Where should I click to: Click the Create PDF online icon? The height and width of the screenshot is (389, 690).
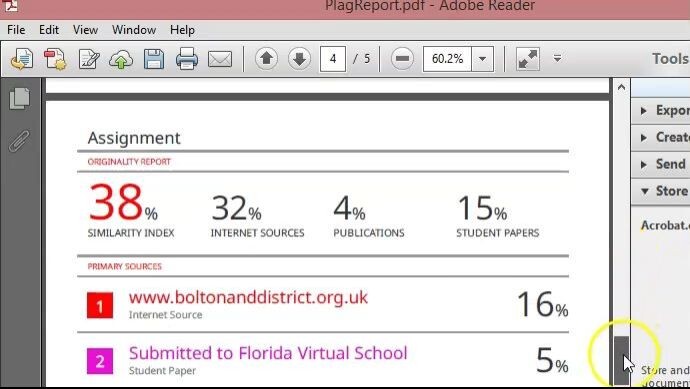click(x=22, y=59)
